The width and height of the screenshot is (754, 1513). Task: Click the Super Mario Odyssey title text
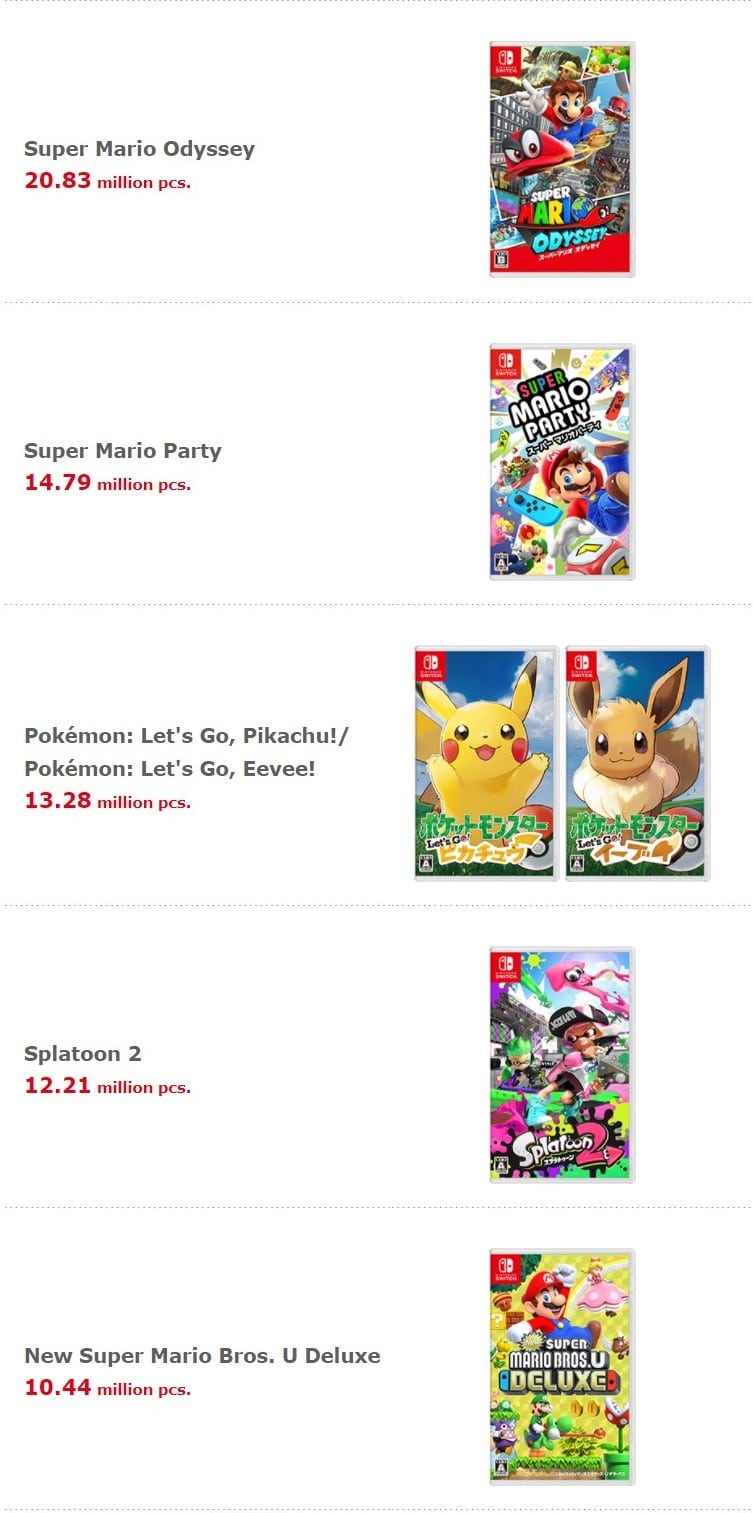pyautogui.click(x=139, y=149)
